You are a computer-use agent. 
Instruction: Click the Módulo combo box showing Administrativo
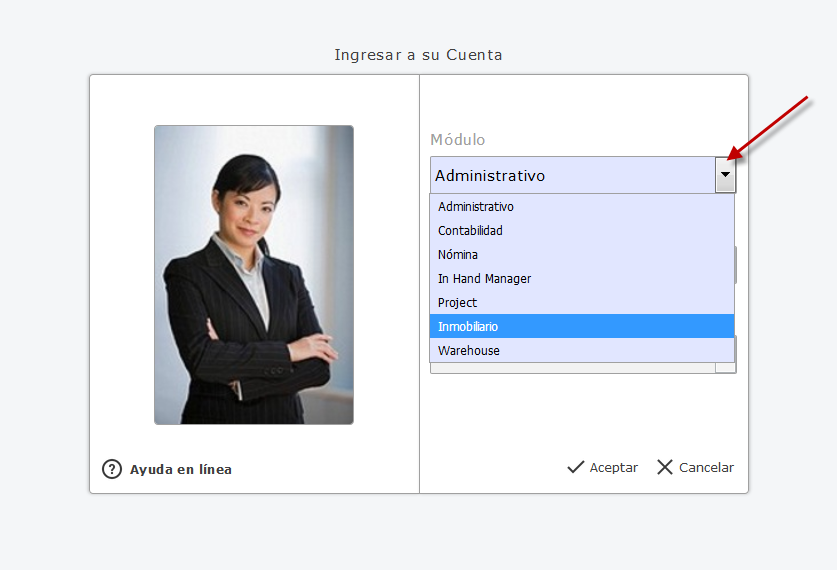click(x=572, y=175)
